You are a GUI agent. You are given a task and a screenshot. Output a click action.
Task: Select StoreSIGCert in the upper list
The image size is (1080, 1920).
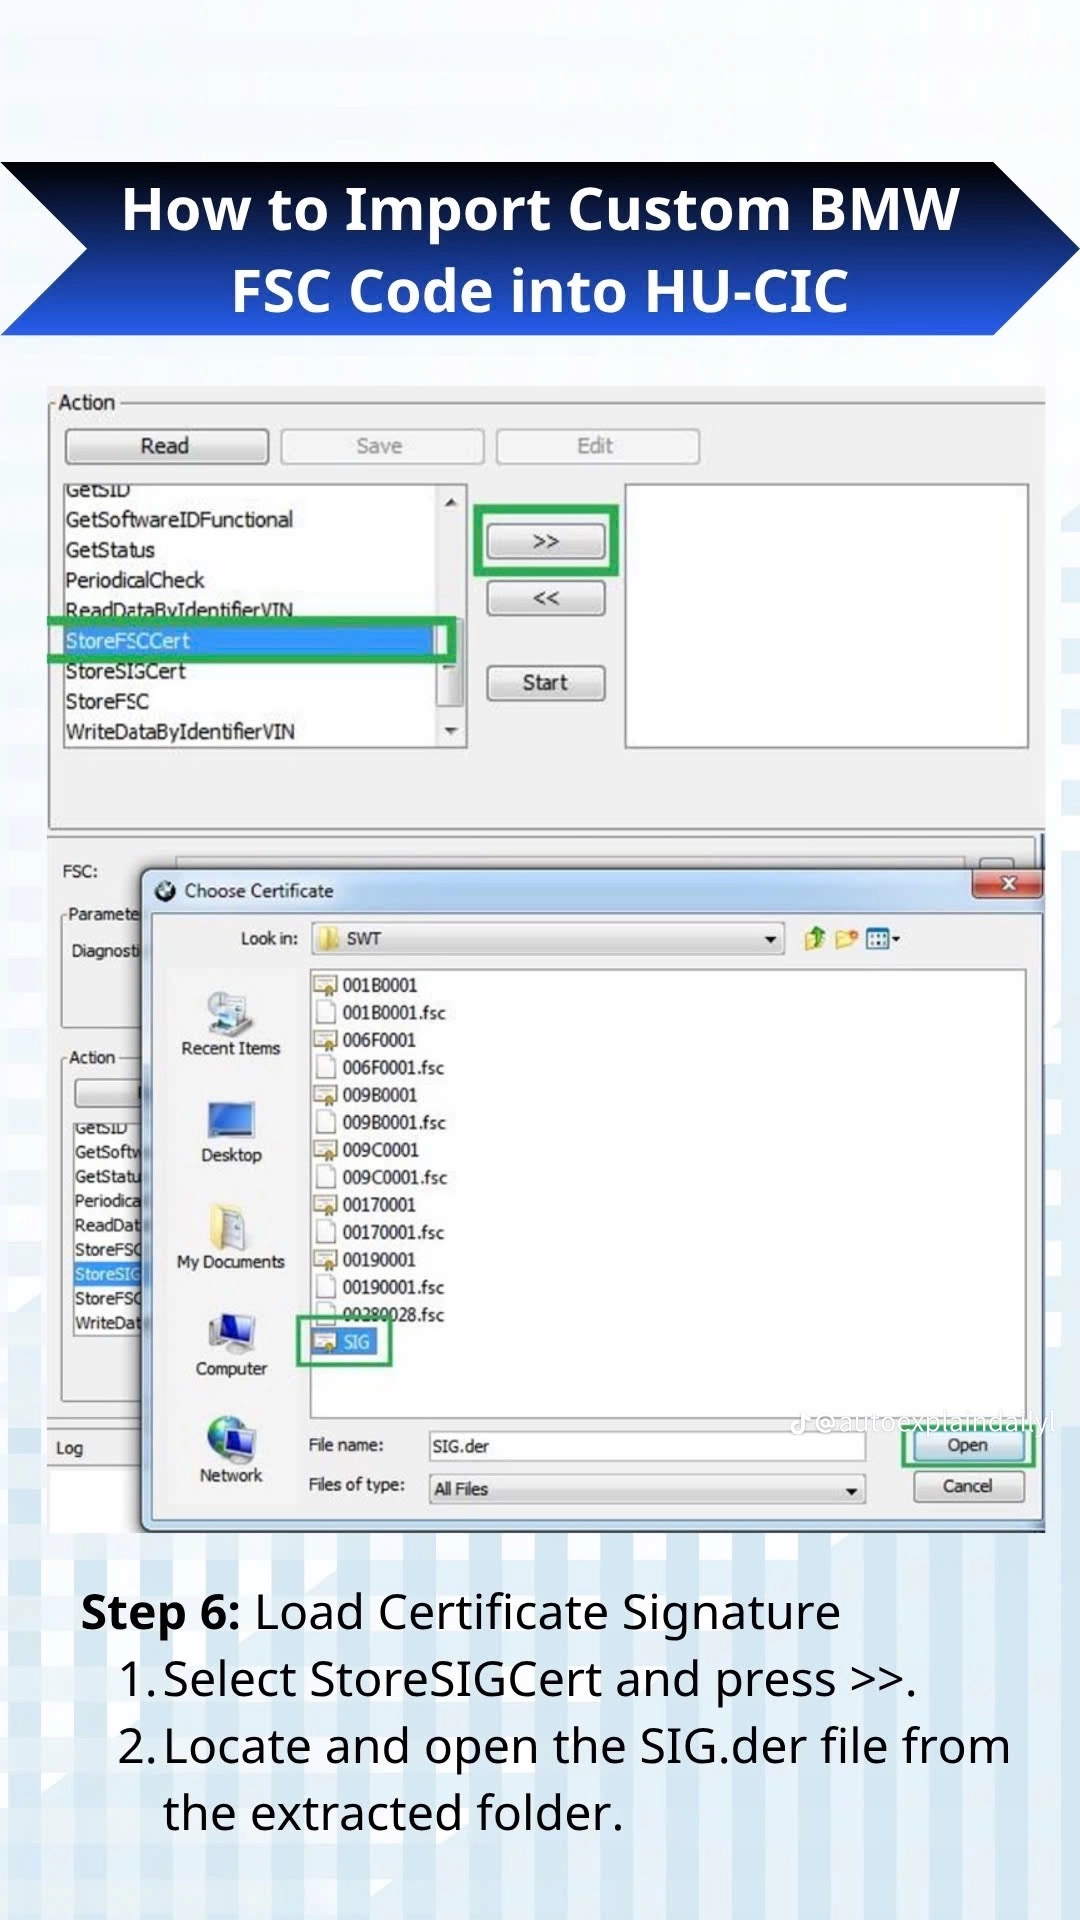(x=250, y=671)
